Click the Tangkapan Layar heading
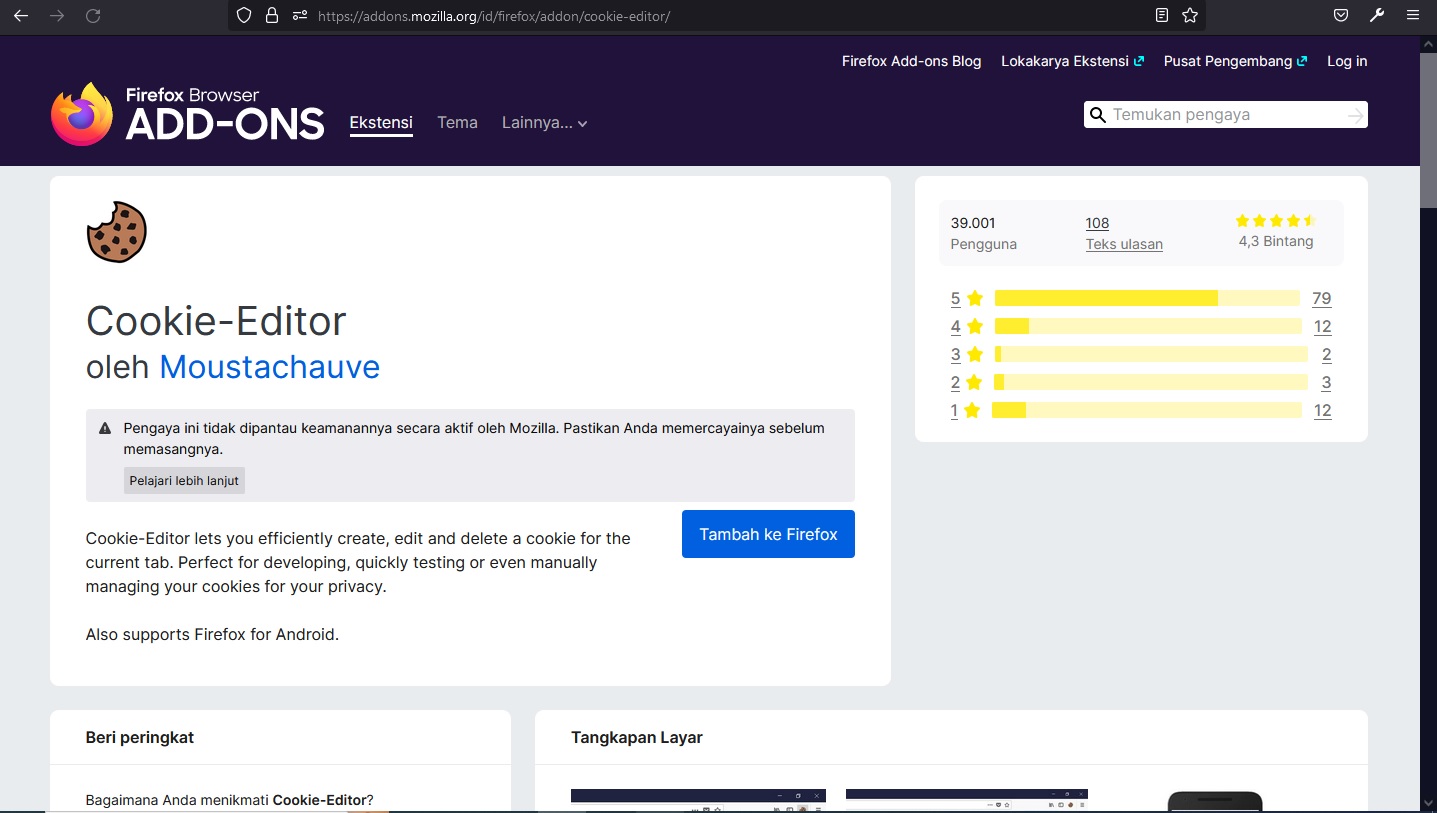Image resolution: width=1437 pixels, height=813 pixels. [x=637, y=737]
